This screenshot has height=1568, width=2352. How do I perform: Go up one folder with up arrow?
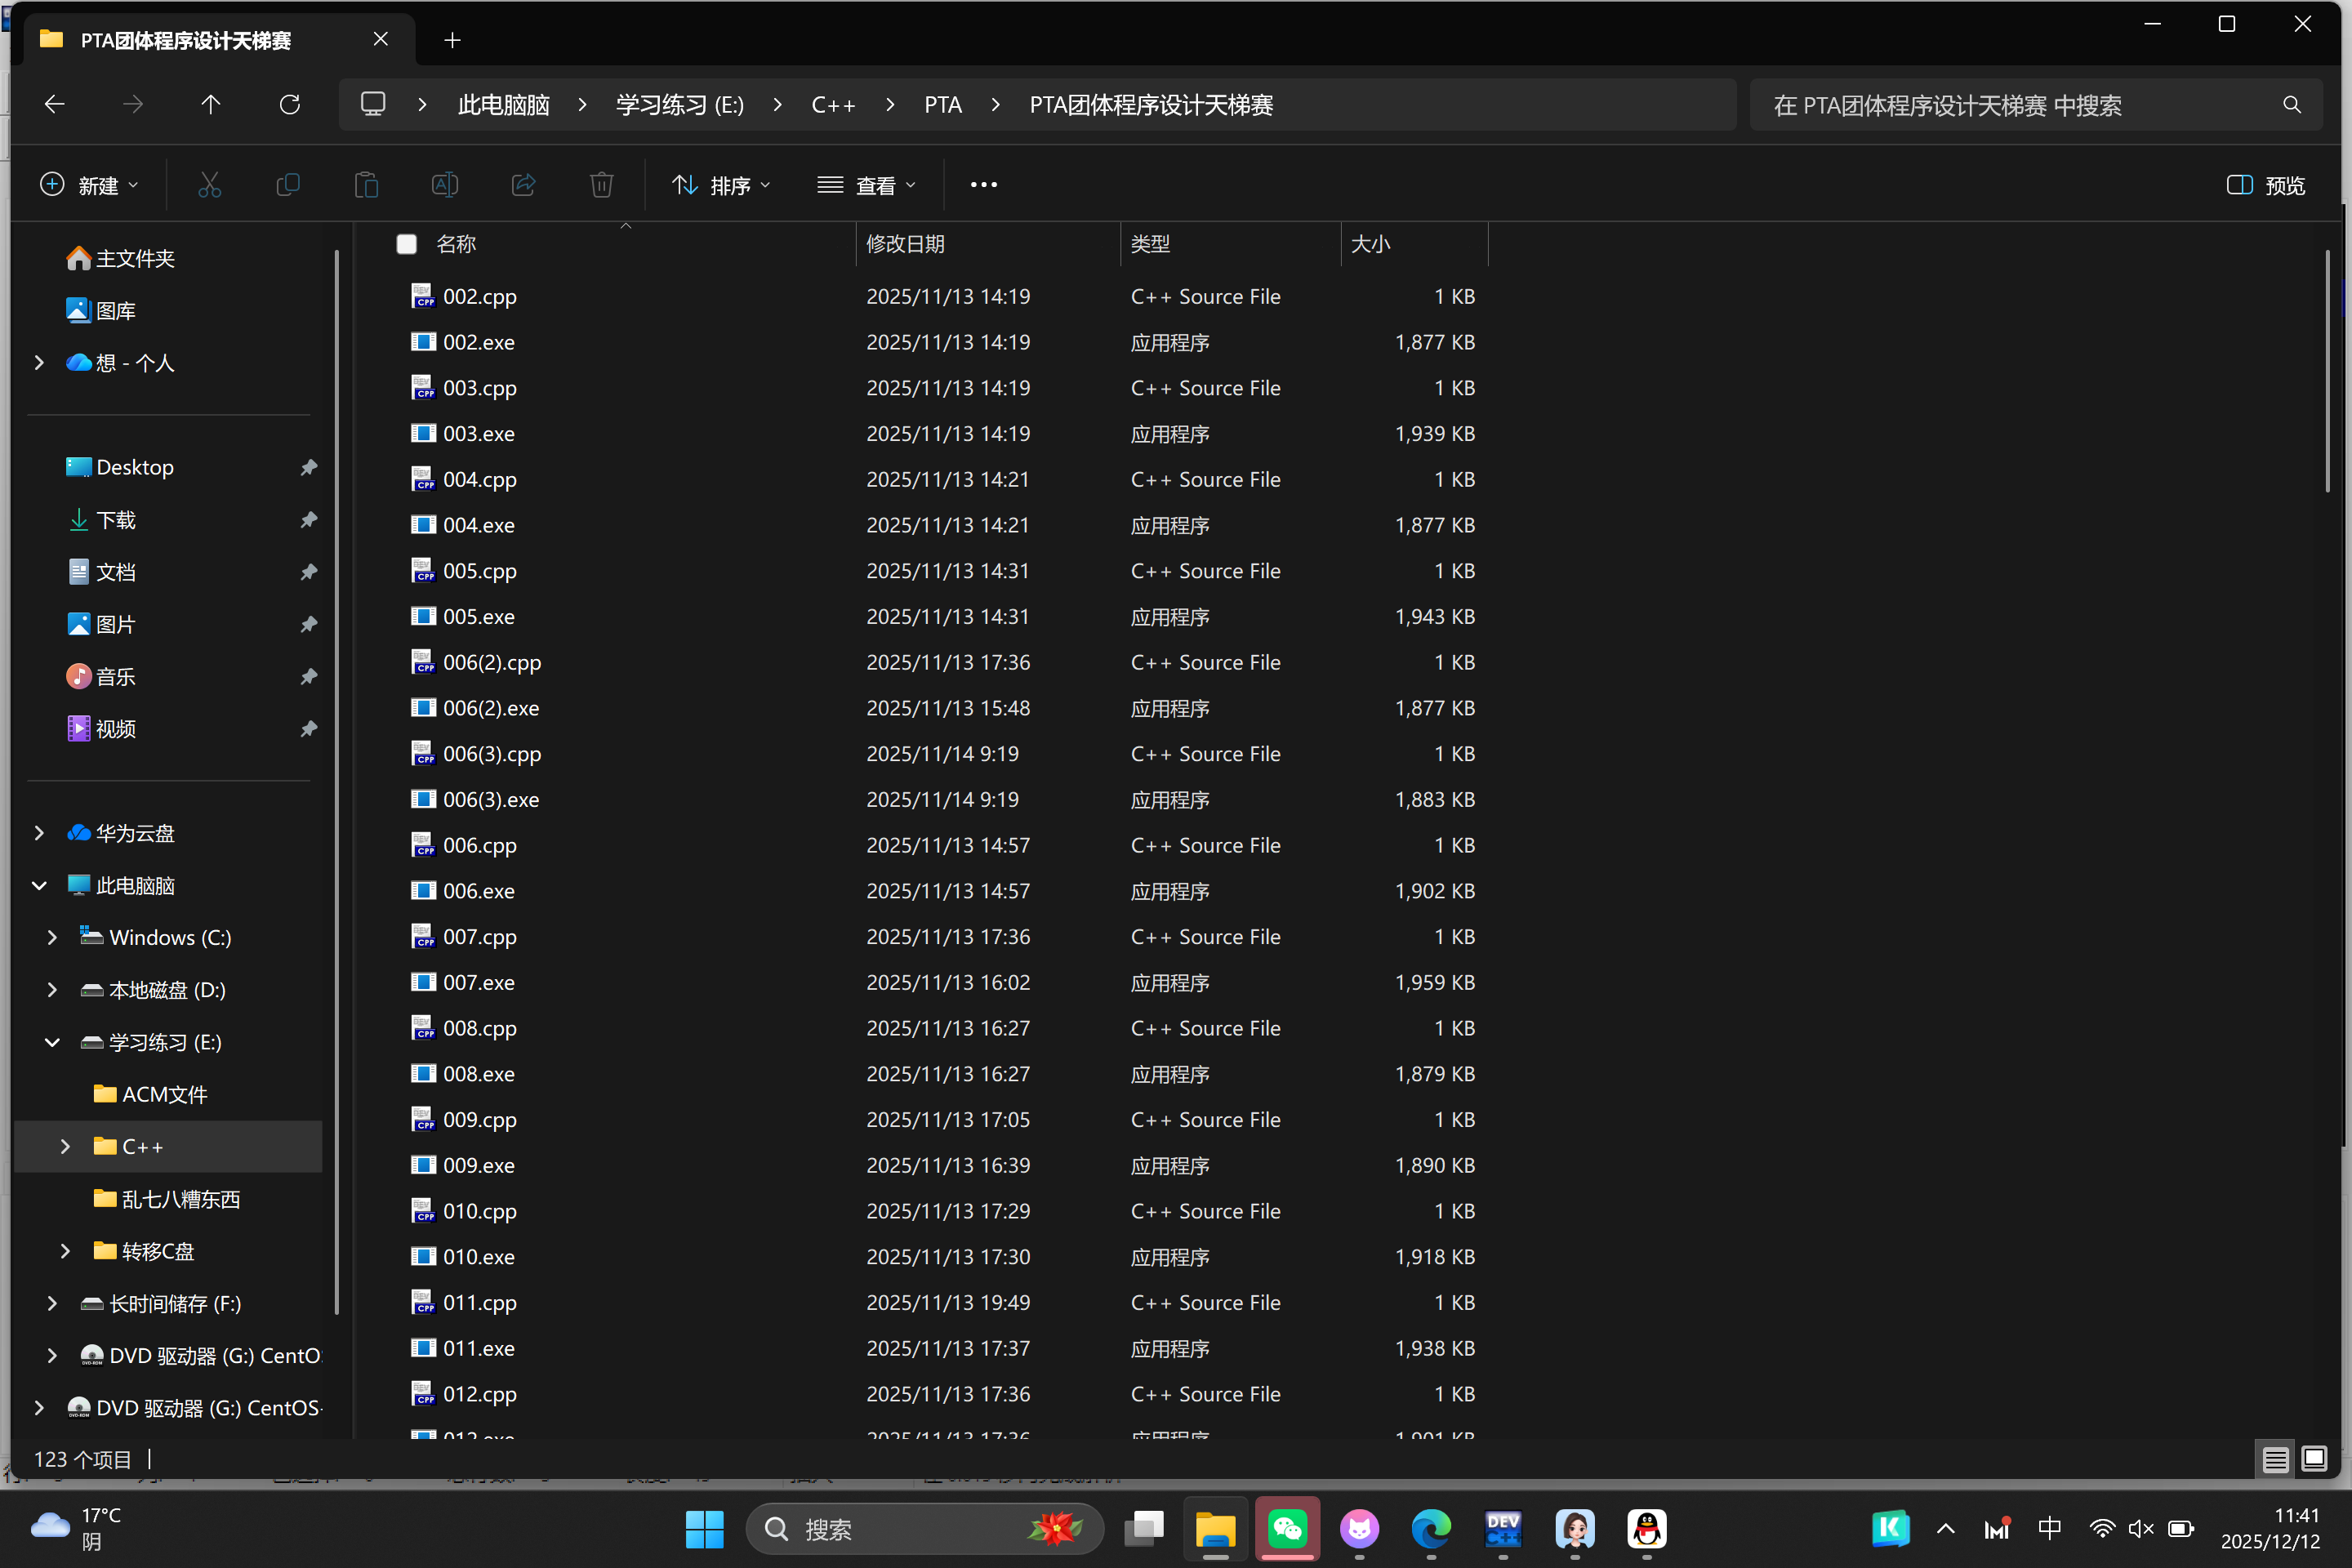click(210, 105)
